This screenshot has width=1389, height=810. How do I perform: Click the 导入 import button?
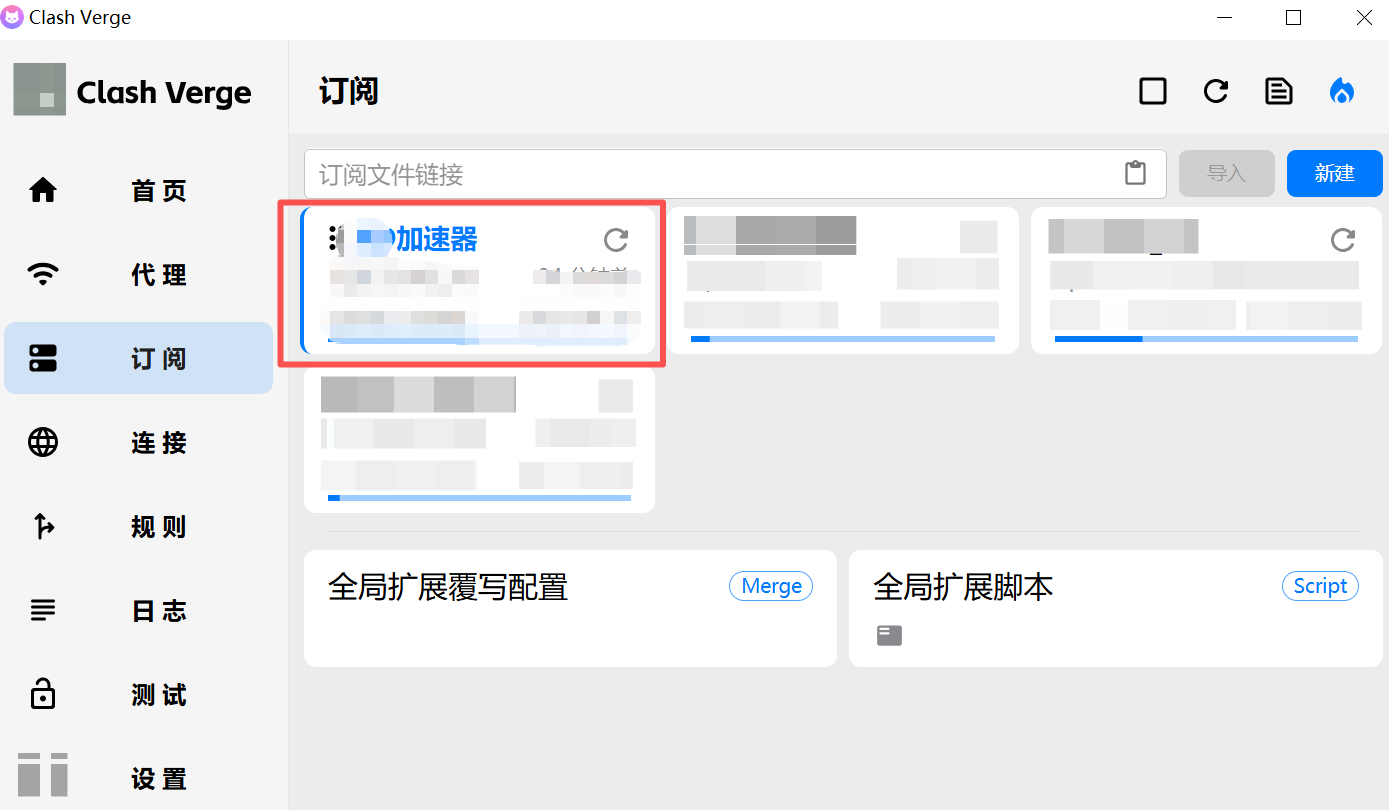click(x=1226, y=173)
